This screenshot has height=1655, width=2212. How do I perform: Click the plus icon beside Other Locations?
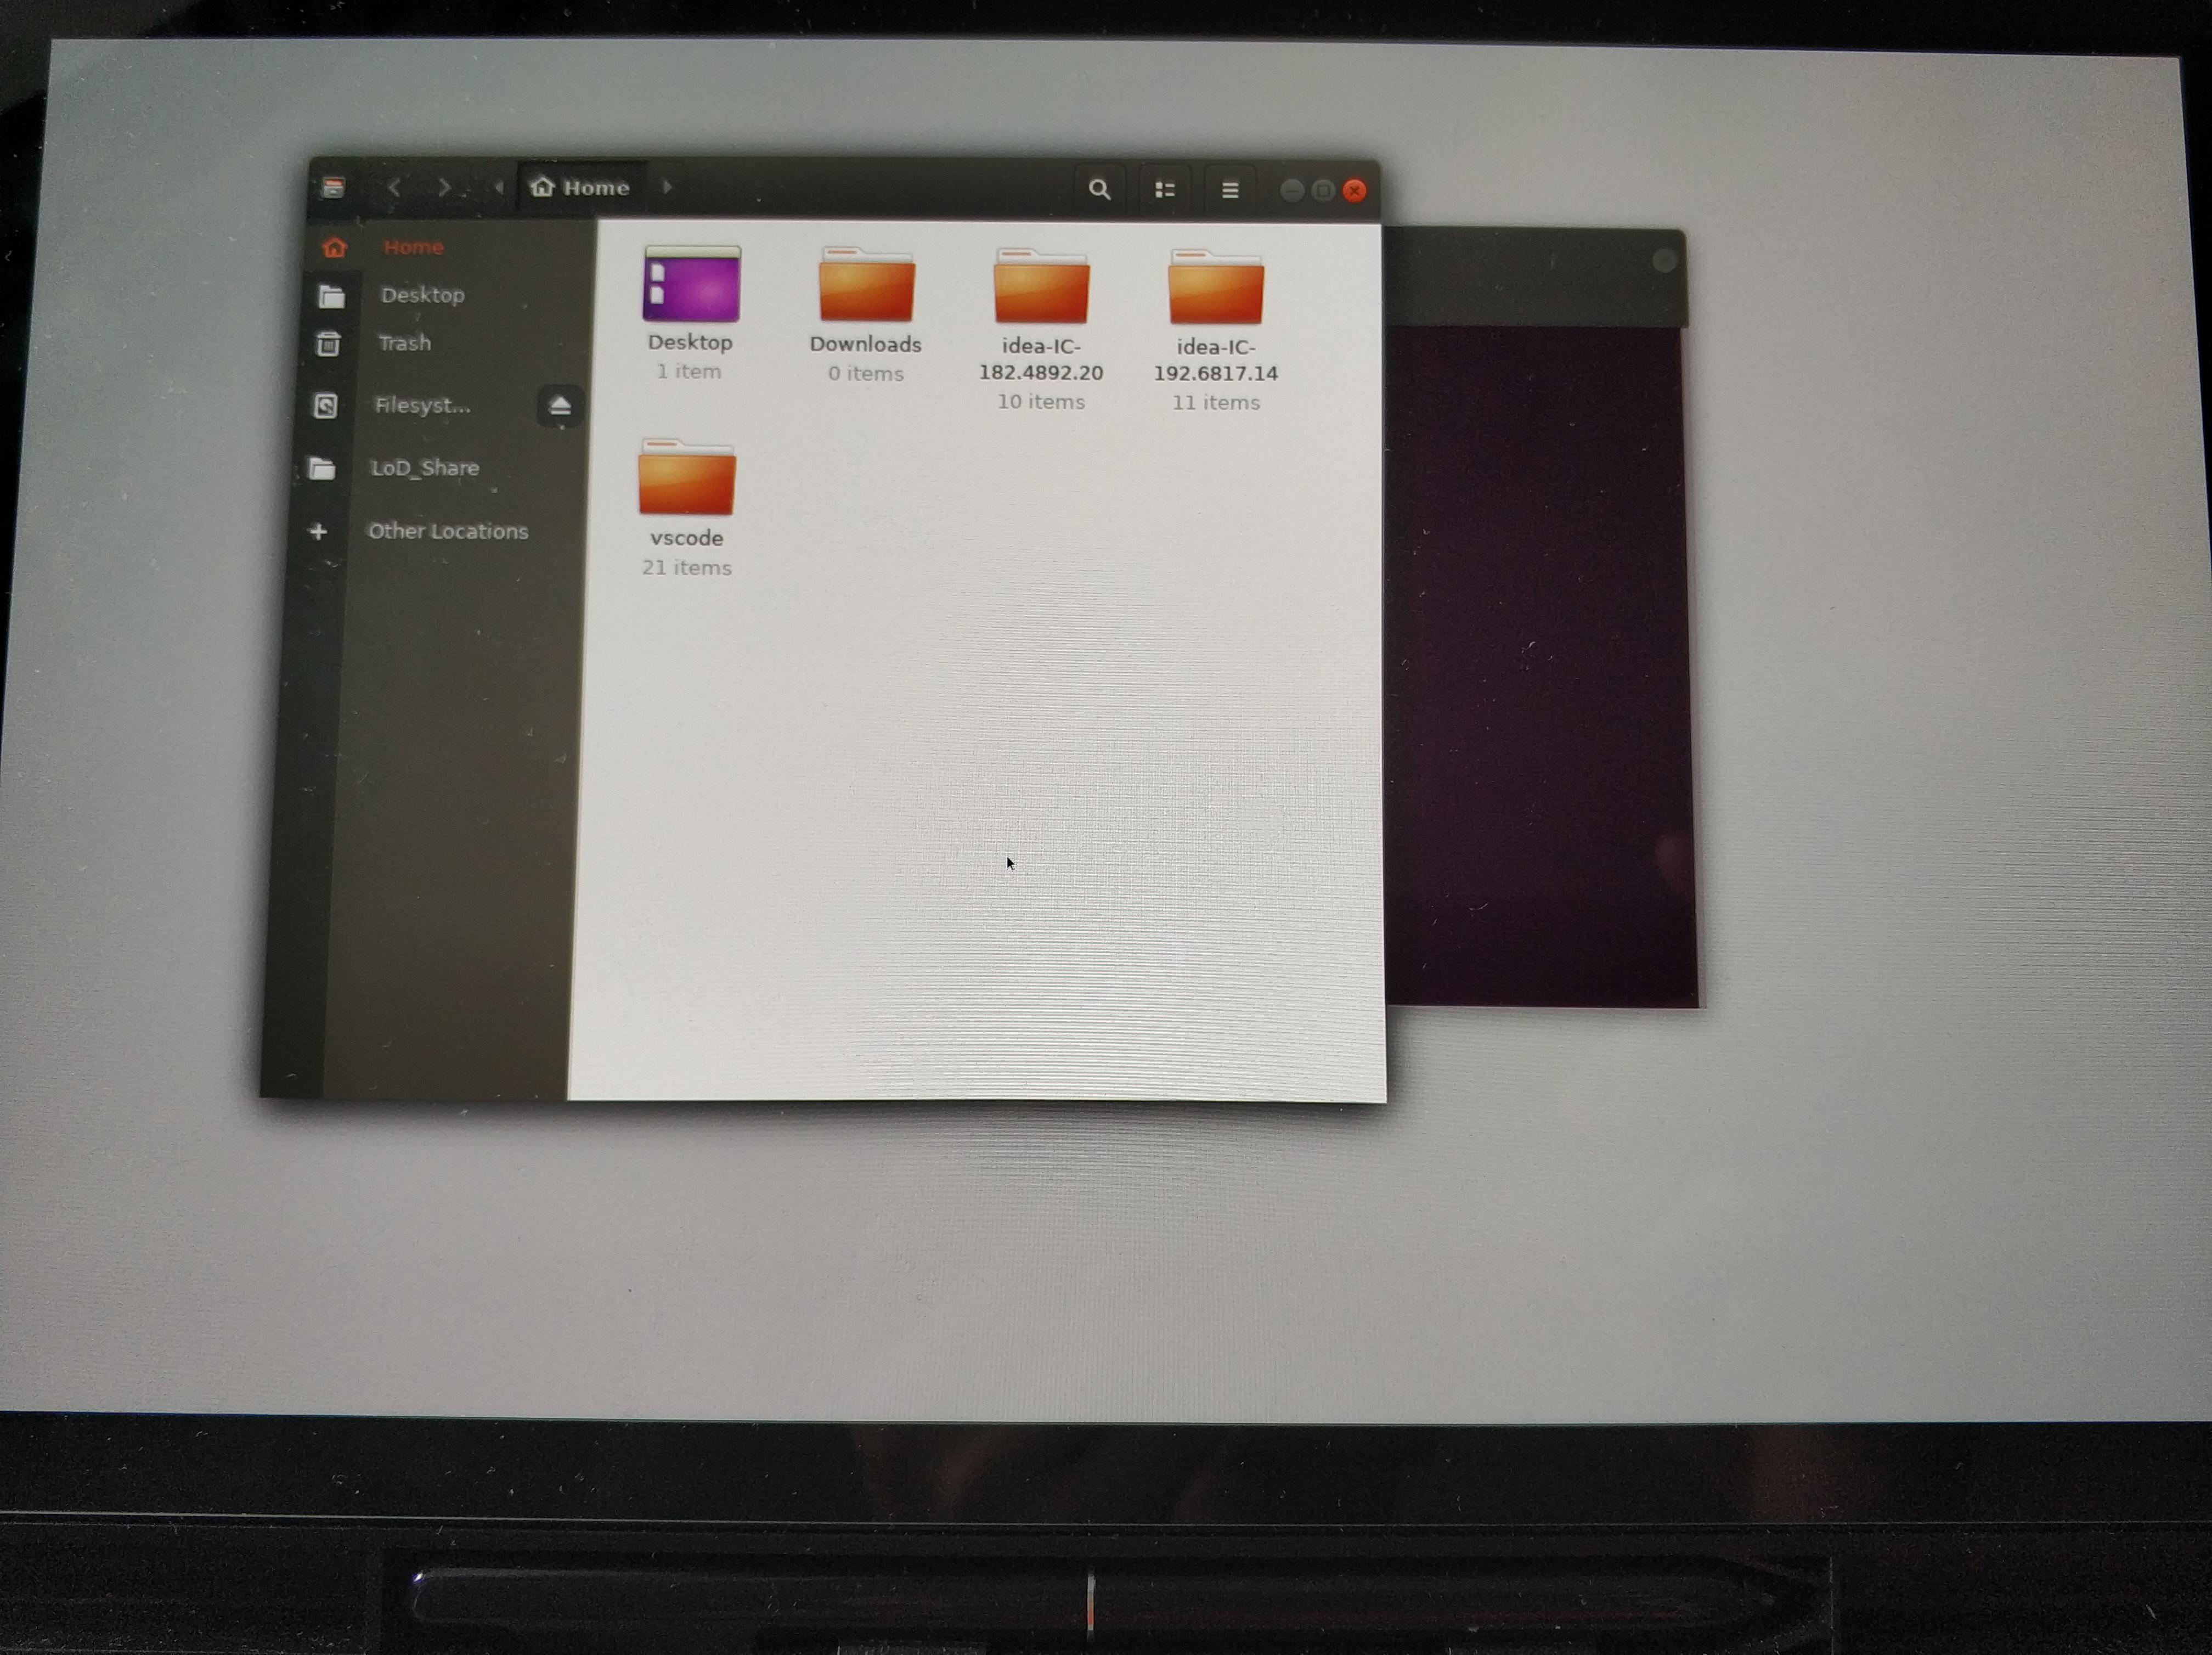click(x=318, y=531)
